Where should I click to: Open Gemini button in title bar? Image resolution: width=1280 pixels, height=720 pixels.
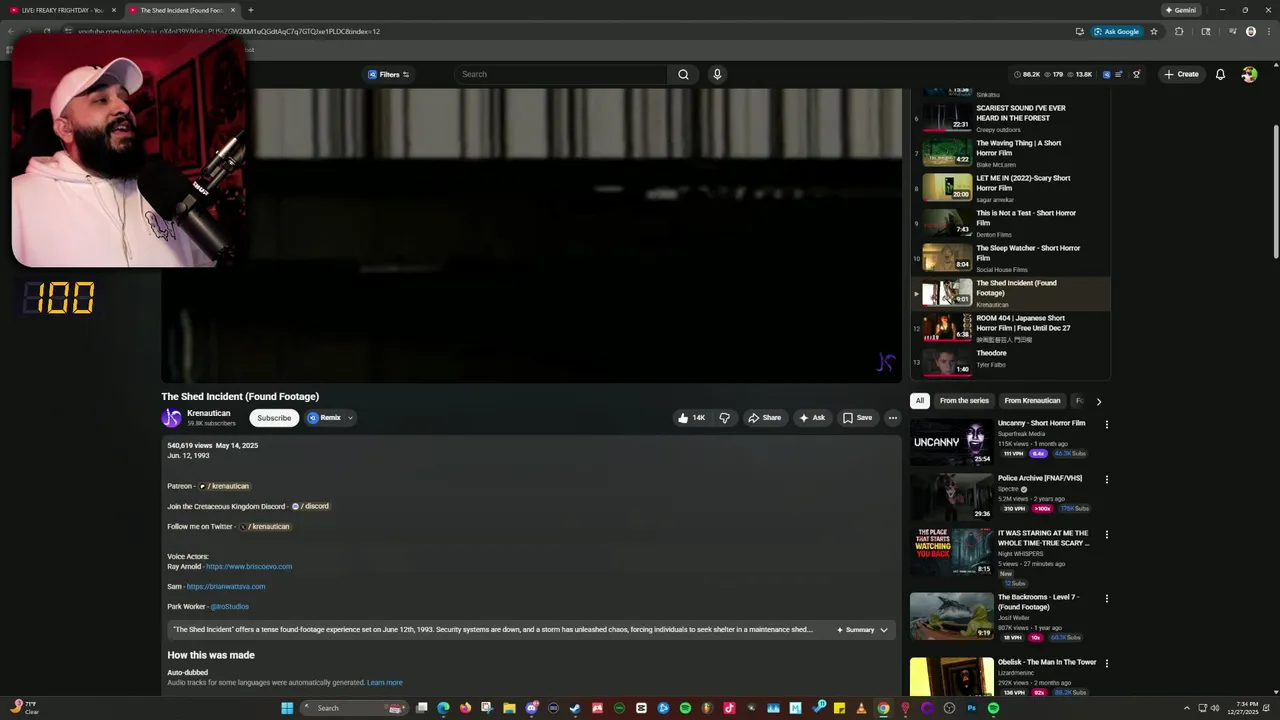(x=1180, y=10)
